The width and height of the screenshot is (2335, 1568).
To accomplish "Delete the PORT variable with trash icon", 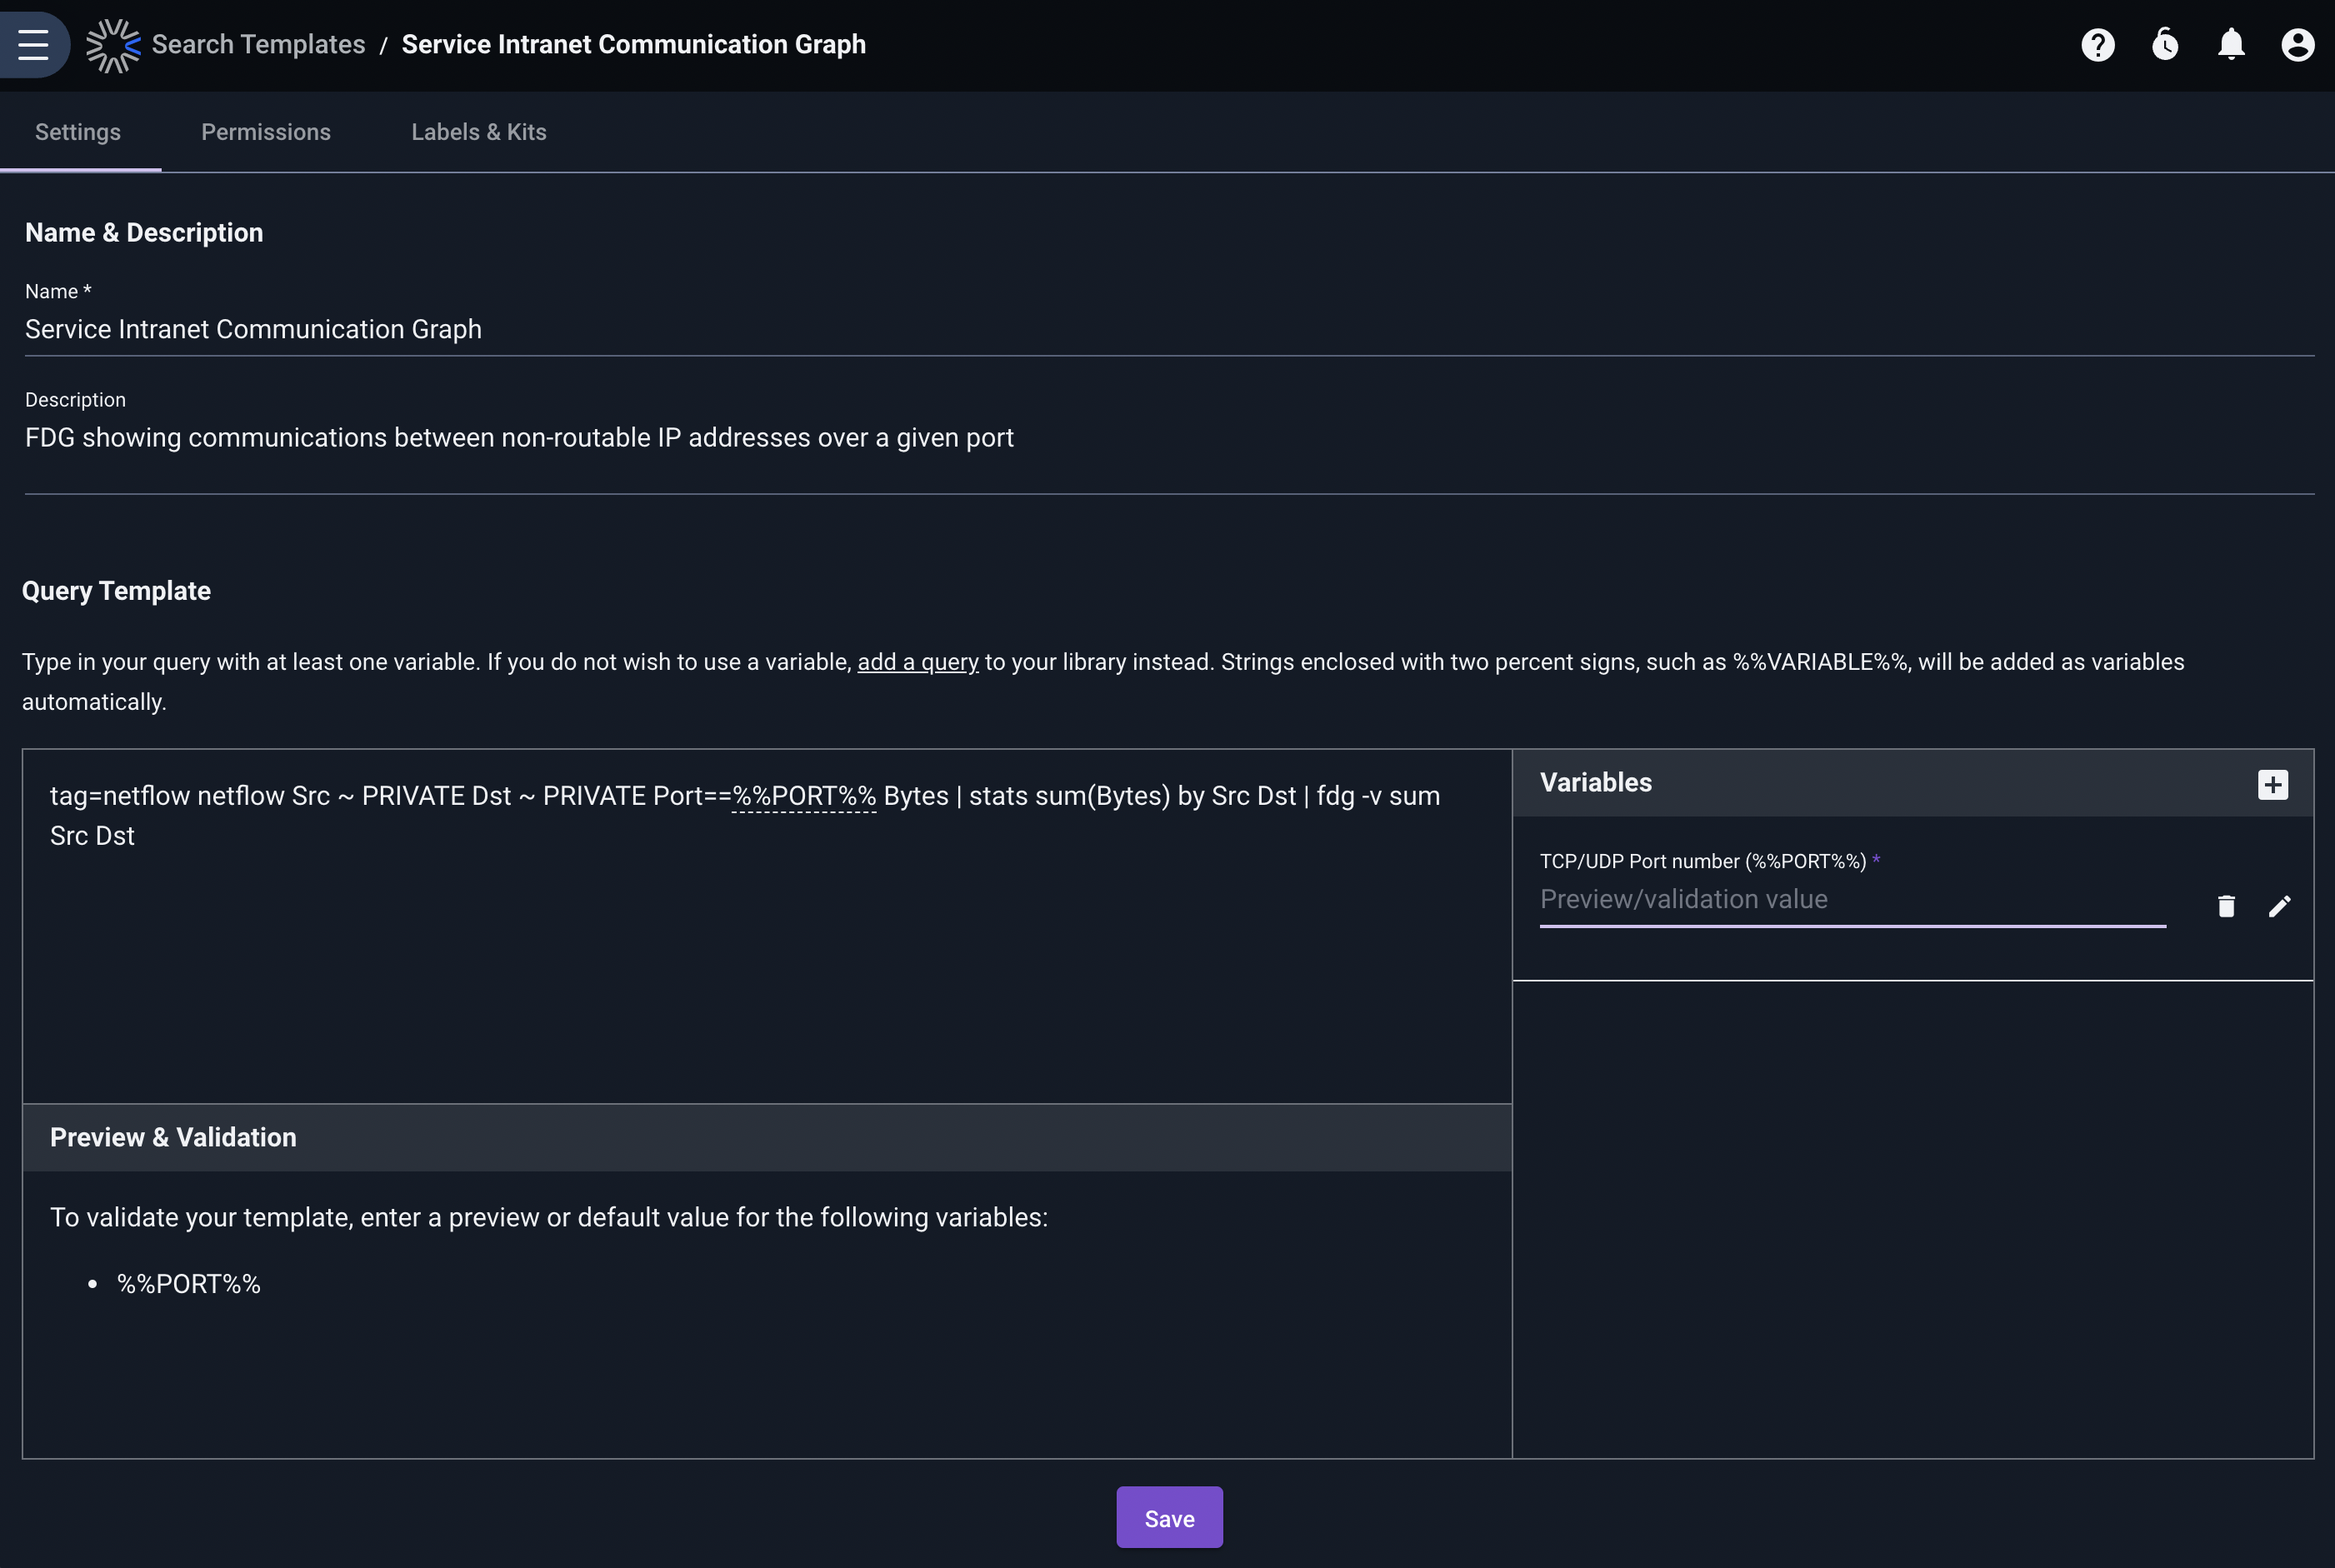I will click(x=2226, y=906).
